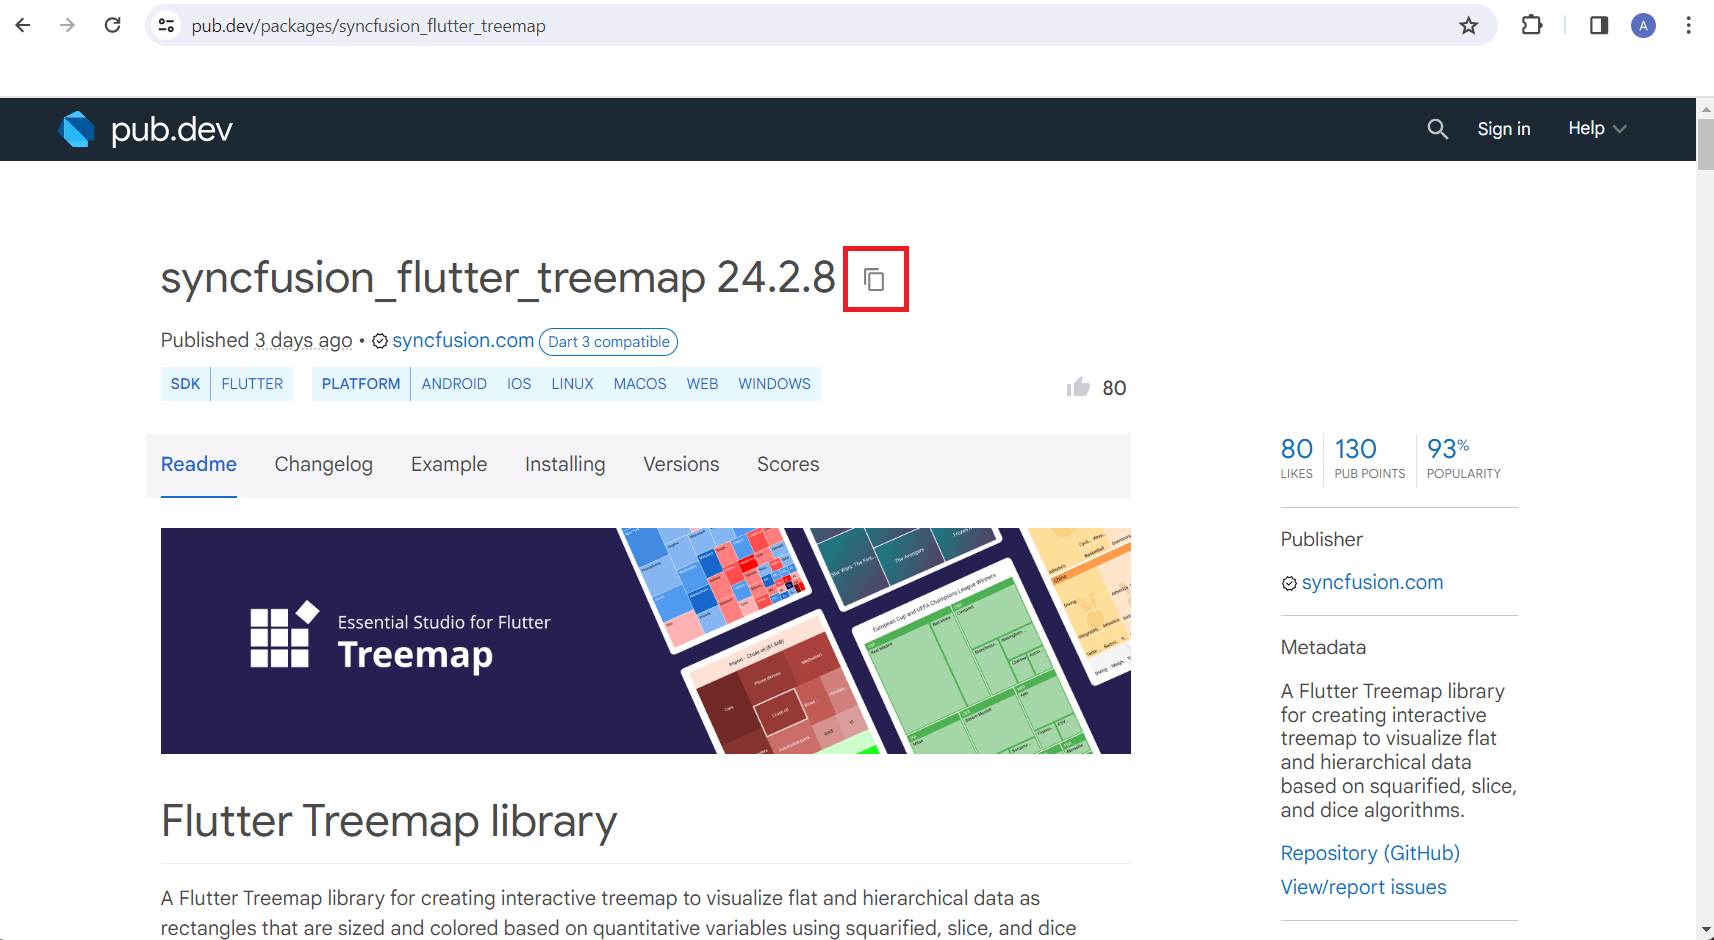The height and width of the screenshot is (940, 1714).
Task: Switch to the Changelog tab
Action: pyautogui.click(x=324, y=464)
